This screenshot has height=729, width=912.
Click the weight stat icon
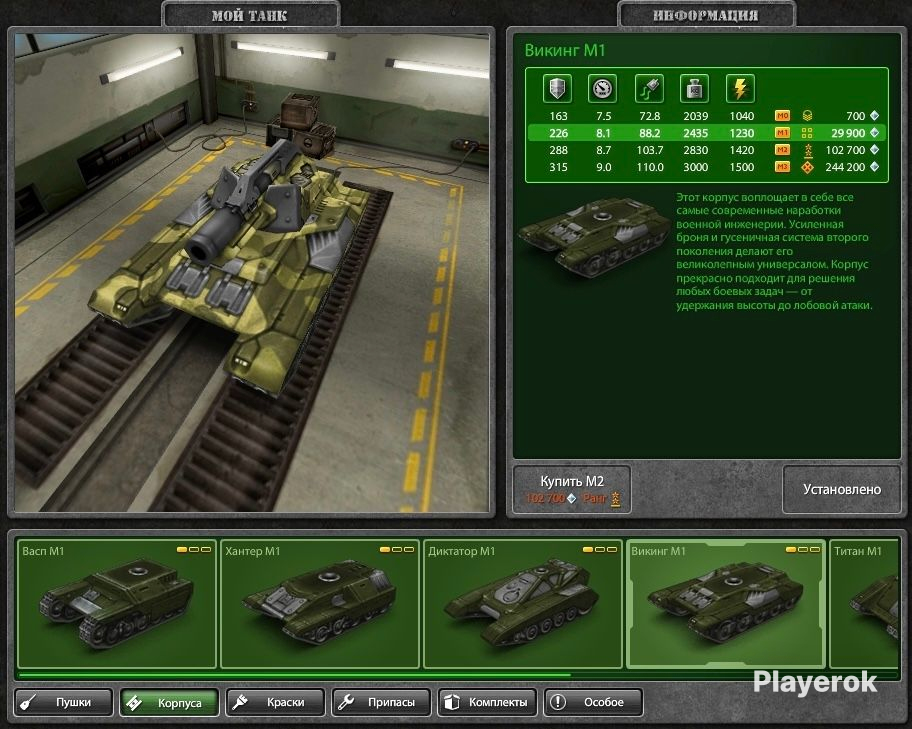(x=694, y=88)
